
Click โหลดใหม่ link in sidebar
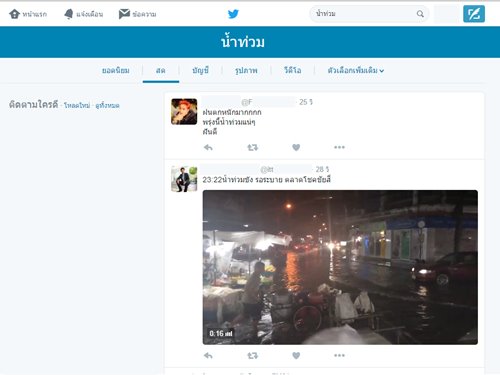tap(77, 105)
